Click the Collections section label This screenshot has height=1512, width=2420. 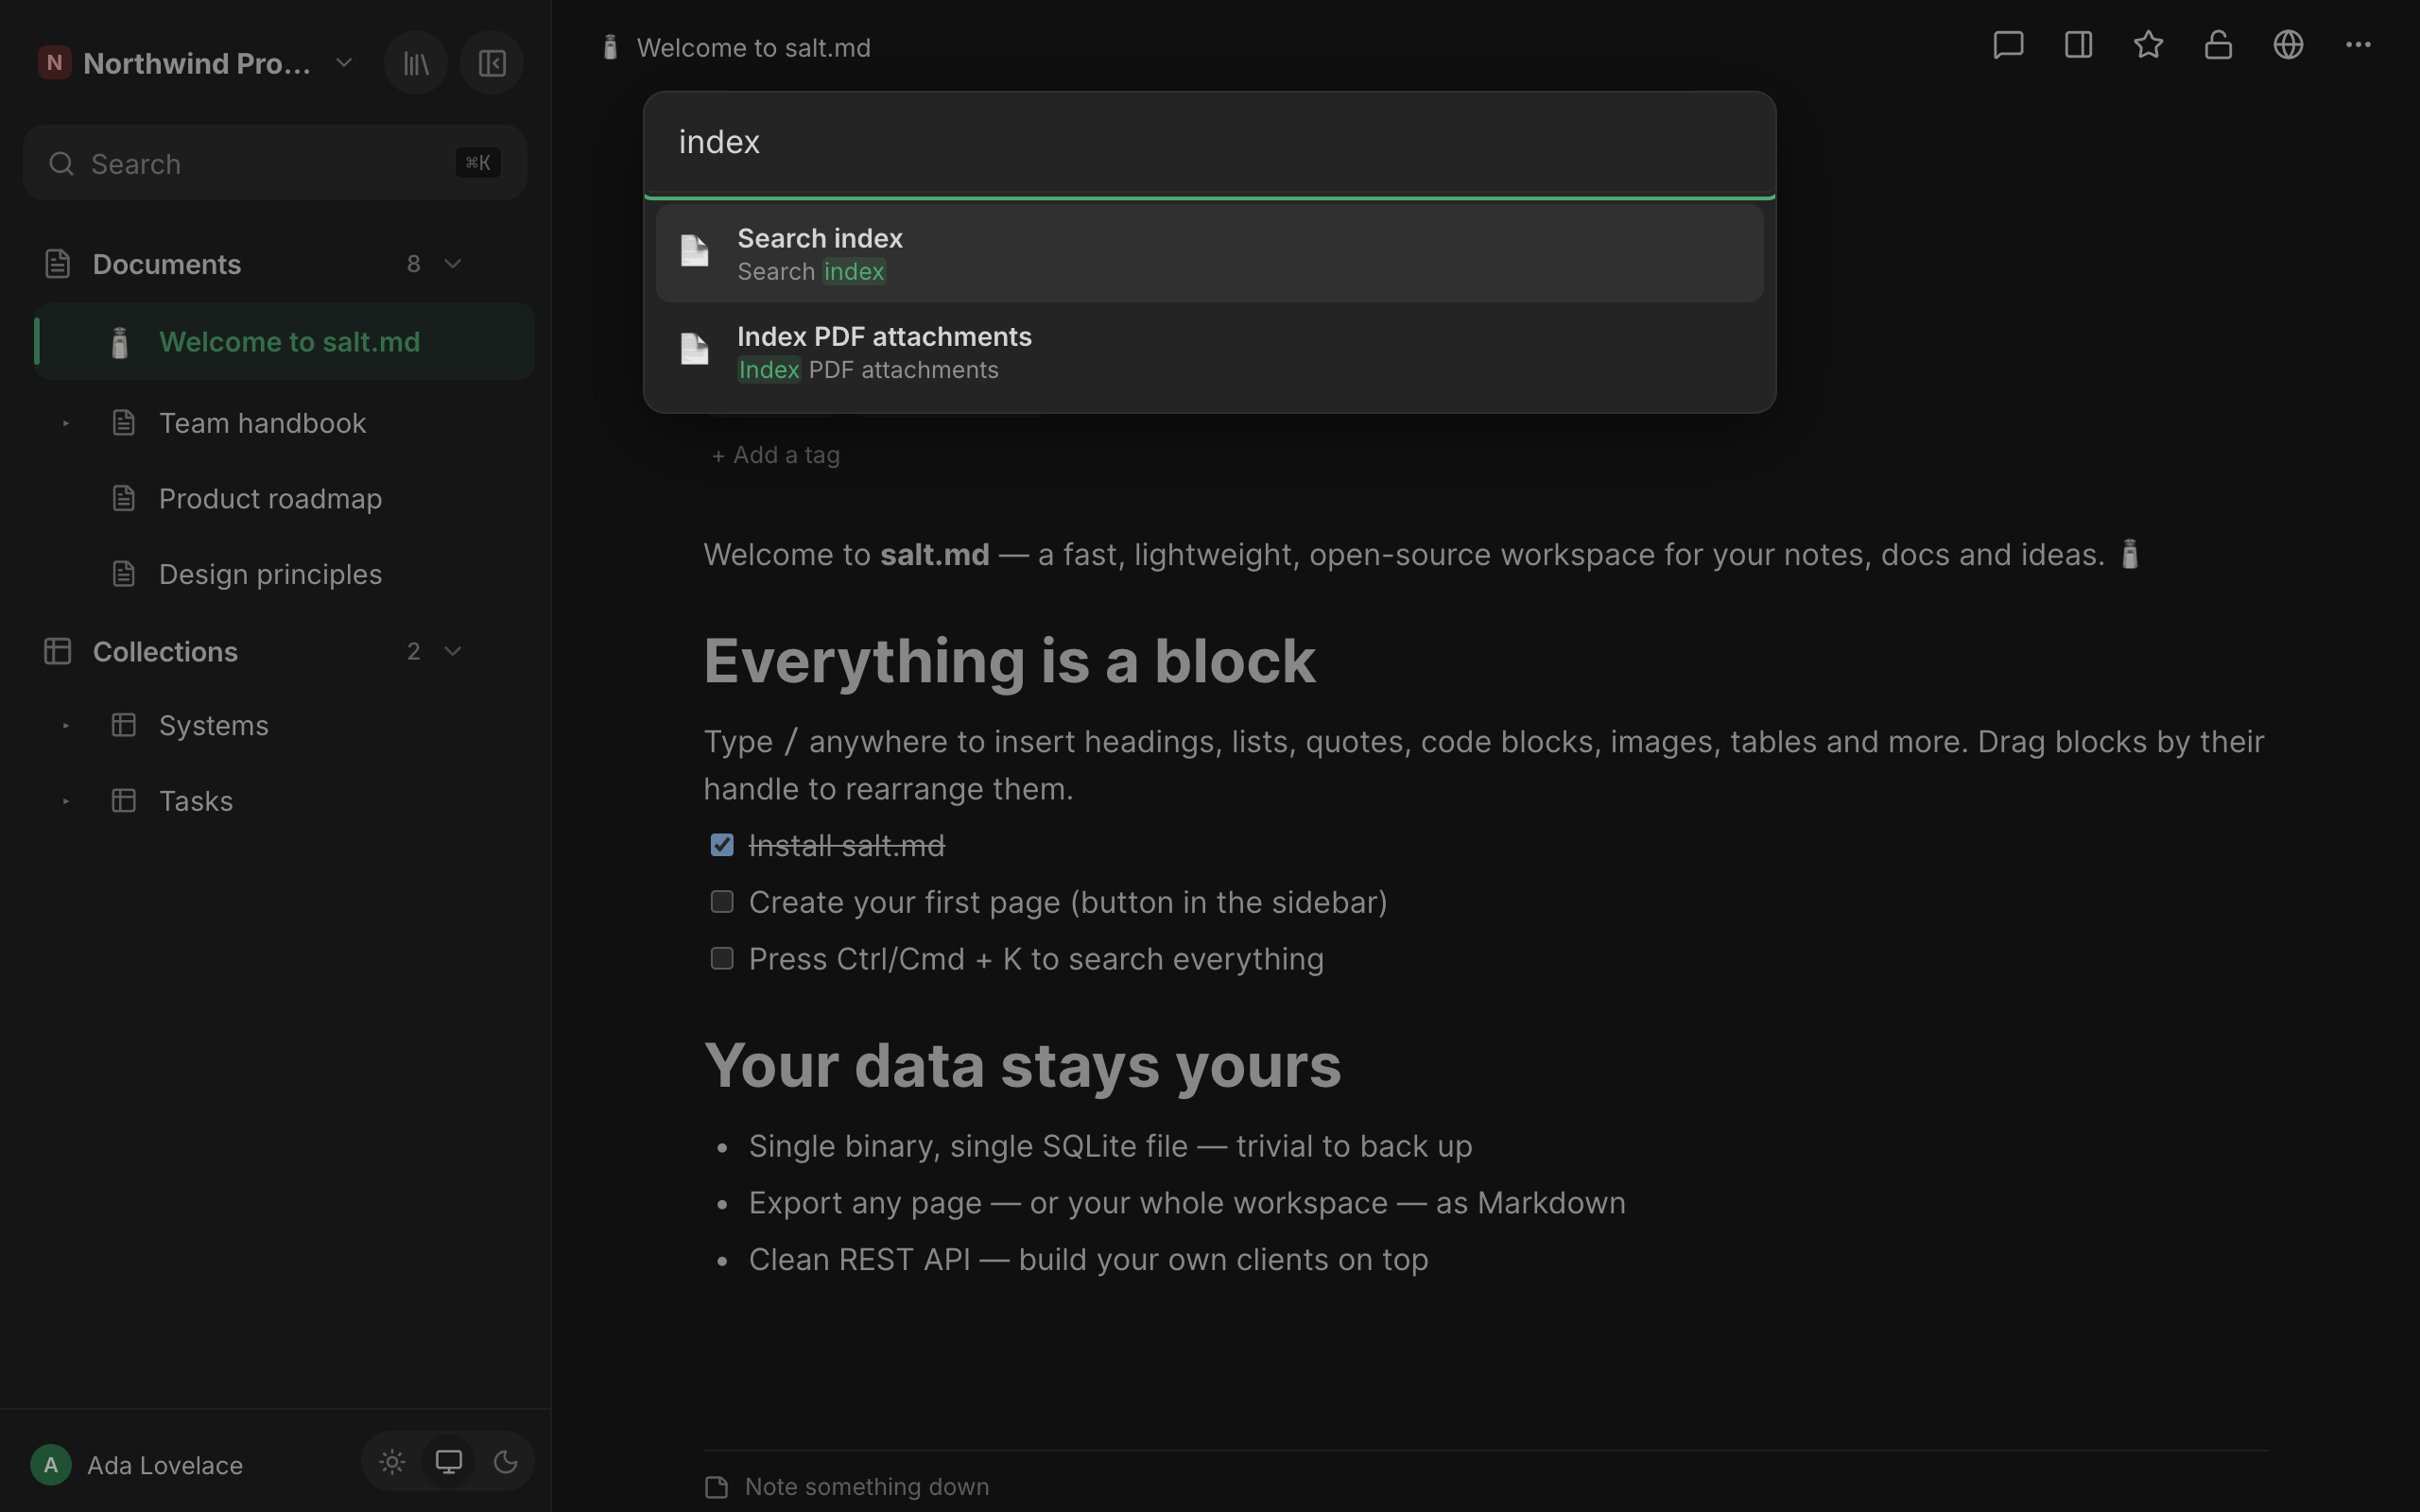click(165, 651)
